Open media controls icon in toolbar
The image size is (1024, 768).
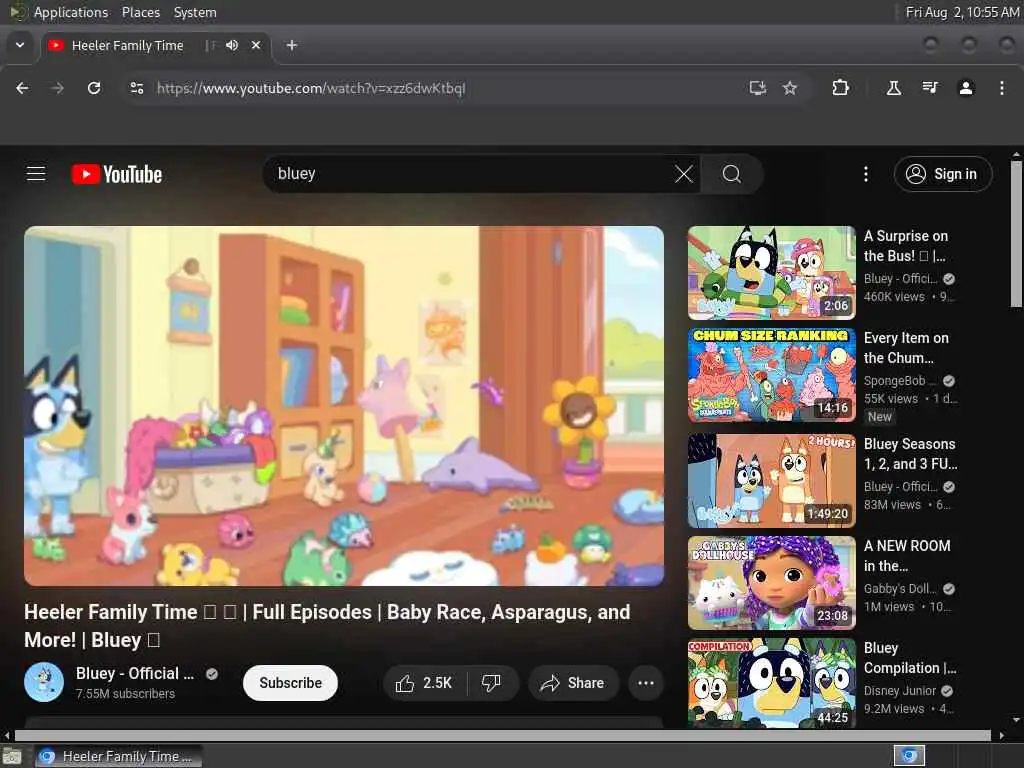tap(930, 88)
